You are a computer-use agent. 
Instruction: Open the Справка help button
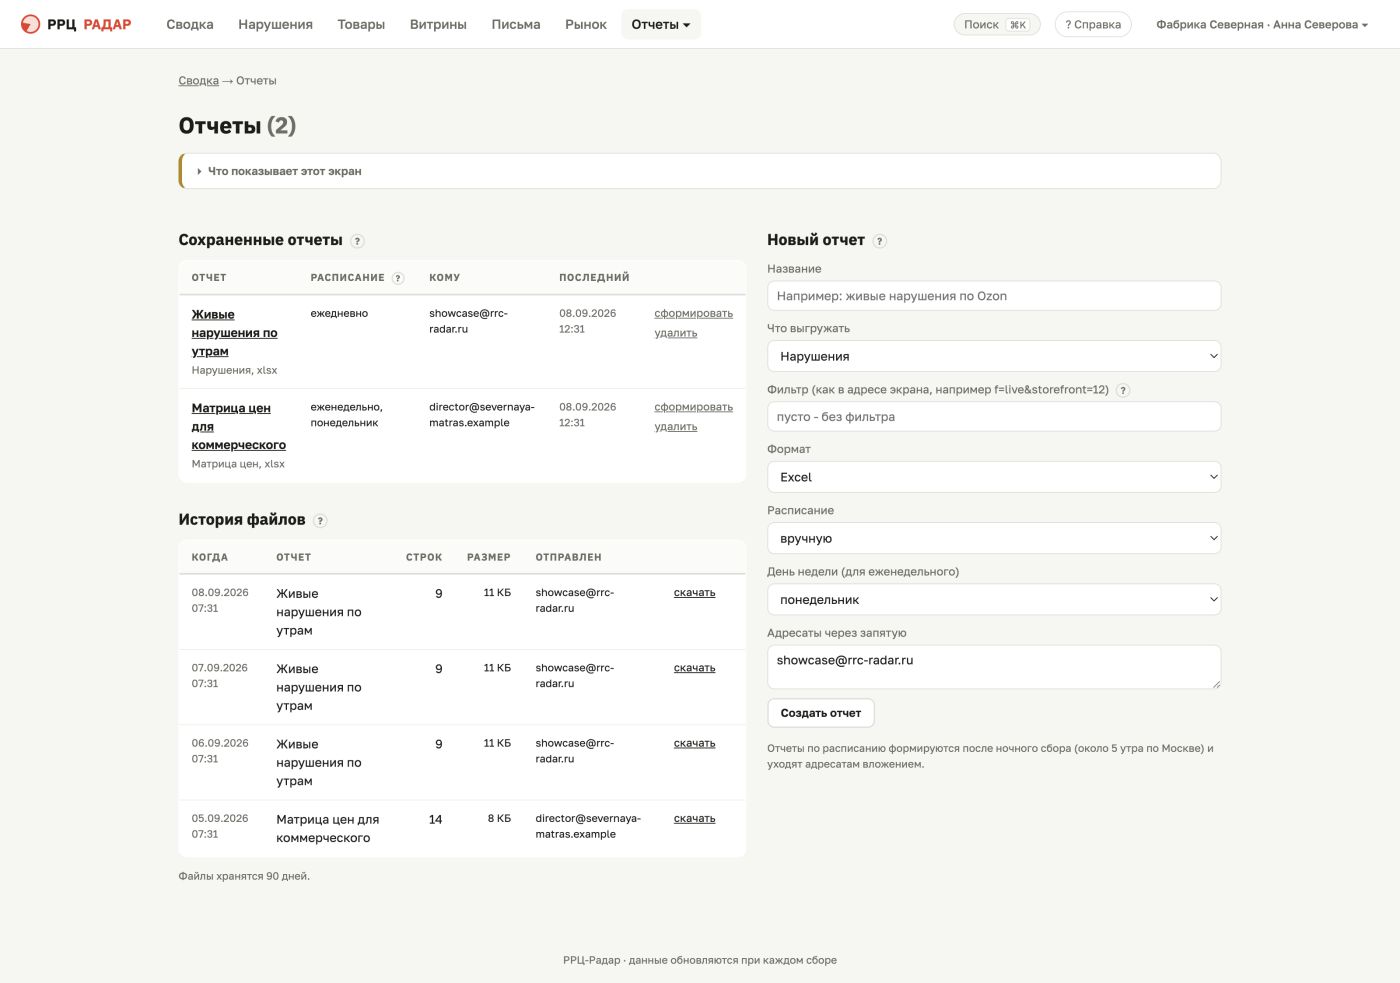pos(1093,24)
